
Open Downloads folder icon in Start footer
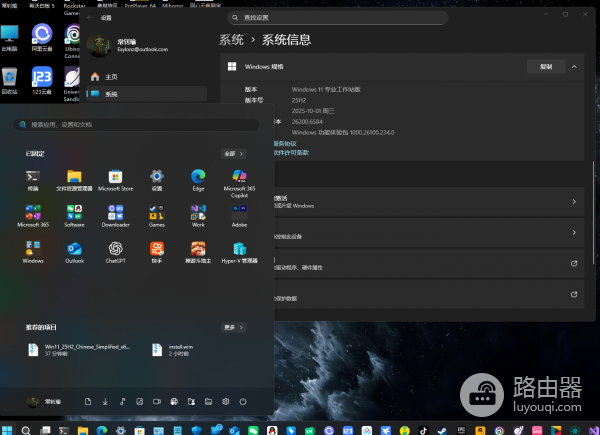[x=105, y=401]
